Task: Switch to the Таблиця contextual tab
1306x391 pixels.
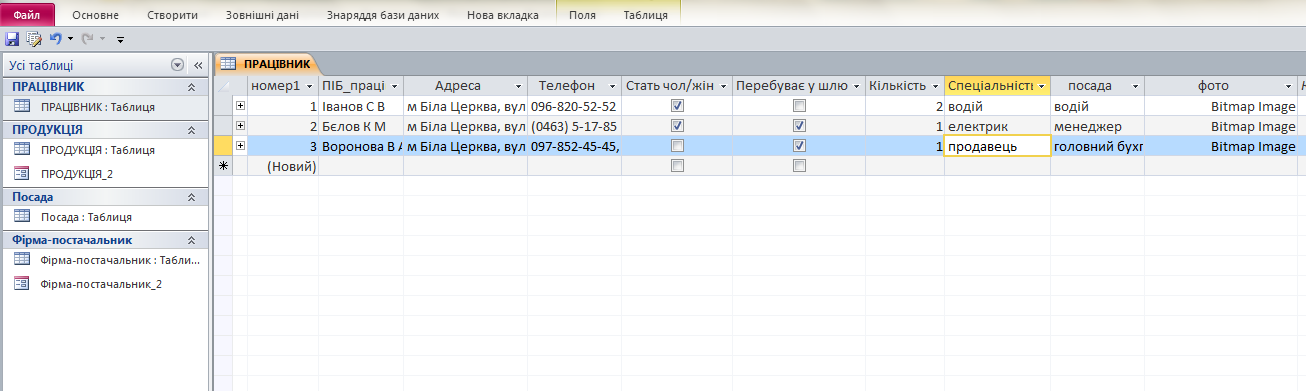Action: 645,16
